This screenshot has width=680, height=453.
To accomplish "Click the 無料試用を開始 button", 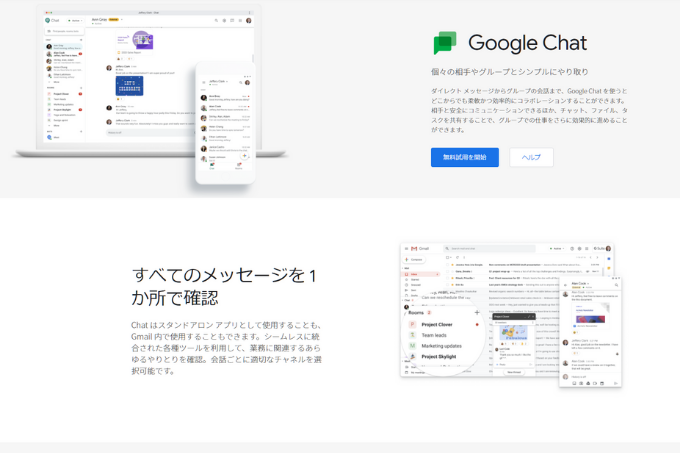I will pyautogui.click(x=464, y=157).
